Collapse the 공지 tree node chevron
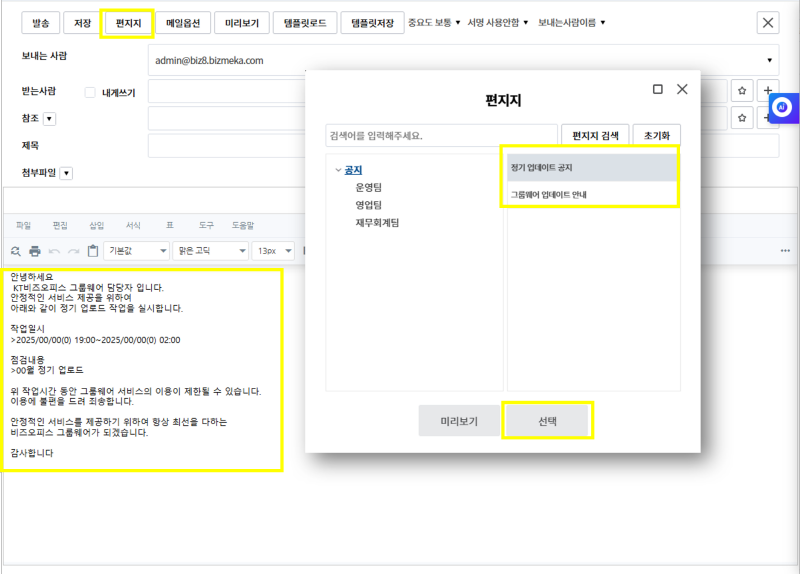Viewport: 800px width, 574px height. pos(338,170)
